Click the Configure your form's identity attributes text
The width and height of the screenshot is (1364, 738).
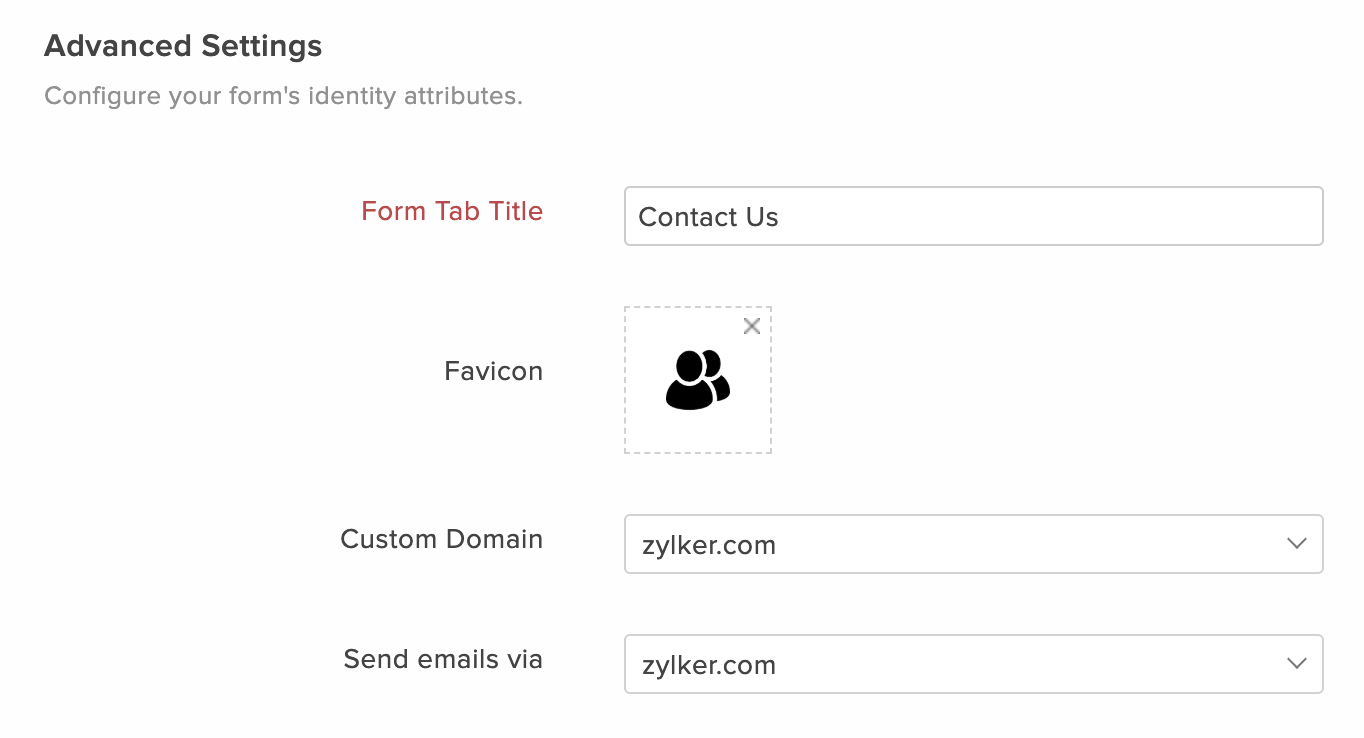tap(284, 97)
